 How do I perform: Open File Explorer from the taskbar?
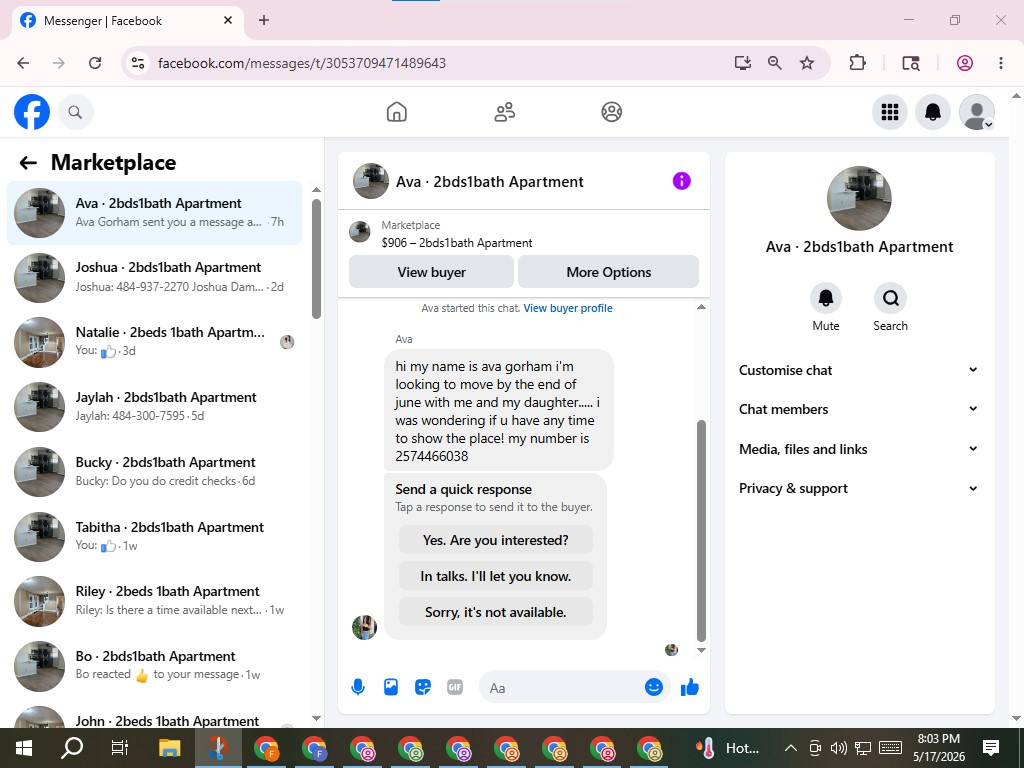click(169, 748)
